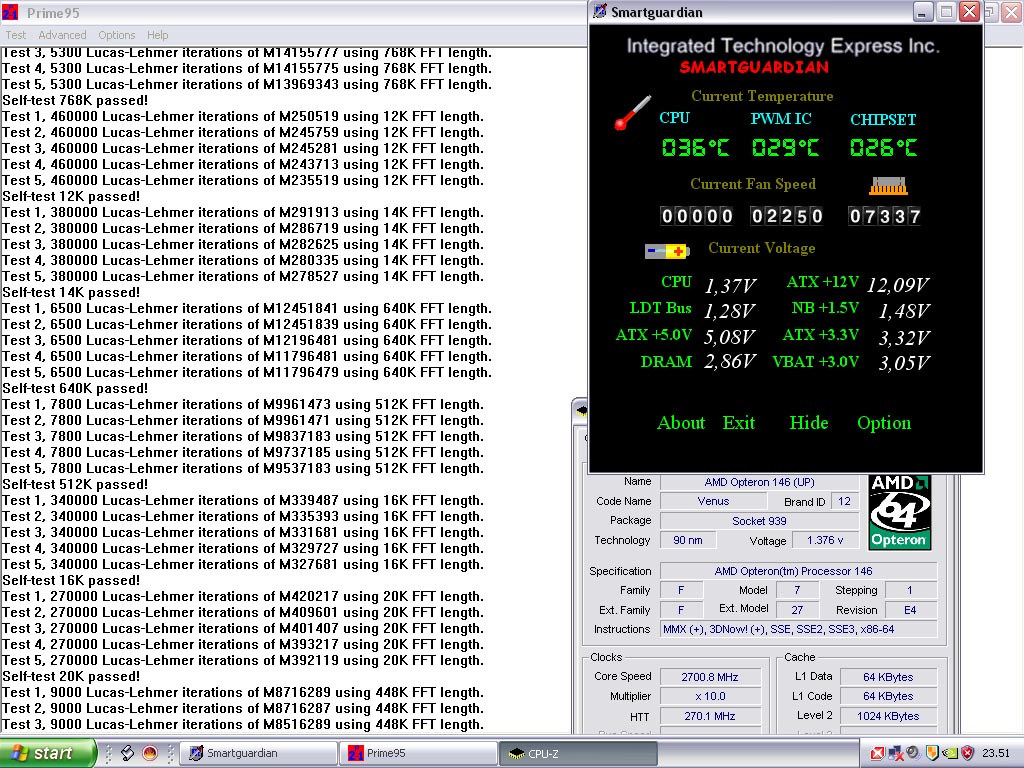The image size is (1024, 768).
Task: Click the Code Name field Venus
Action: pyautogui.click(x=713, y=502)
